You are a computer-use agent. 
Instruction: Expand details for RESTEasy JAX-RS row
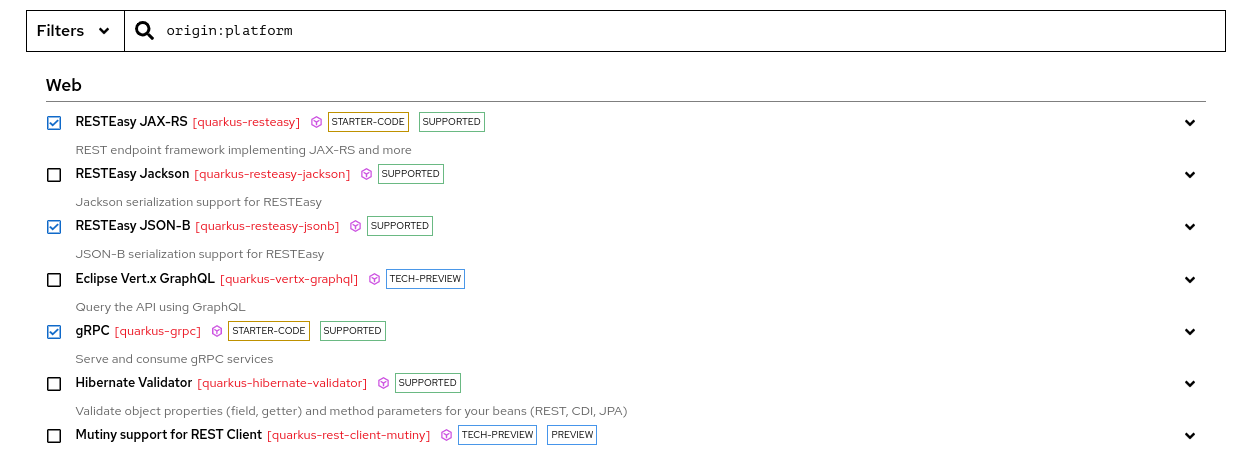point(1190,123)
